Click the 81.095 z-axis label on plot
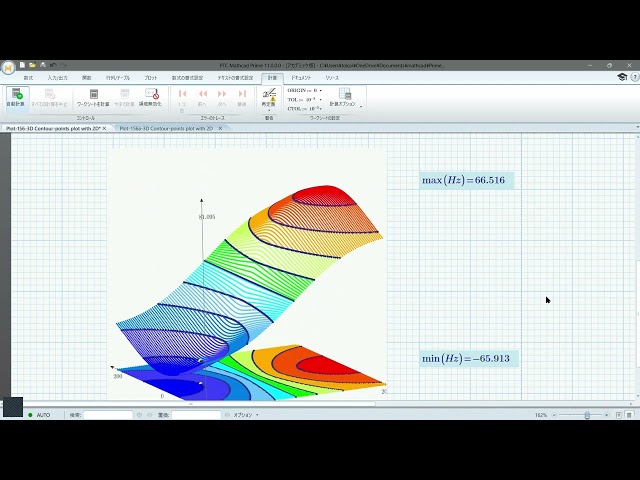 [207, 217]
